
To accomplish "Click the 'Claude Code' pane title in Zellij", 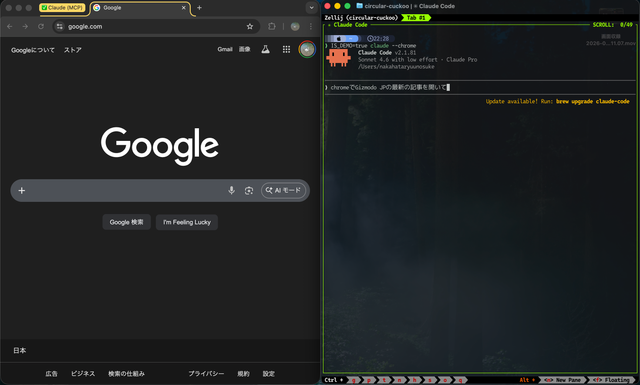I will pos(350,24).
